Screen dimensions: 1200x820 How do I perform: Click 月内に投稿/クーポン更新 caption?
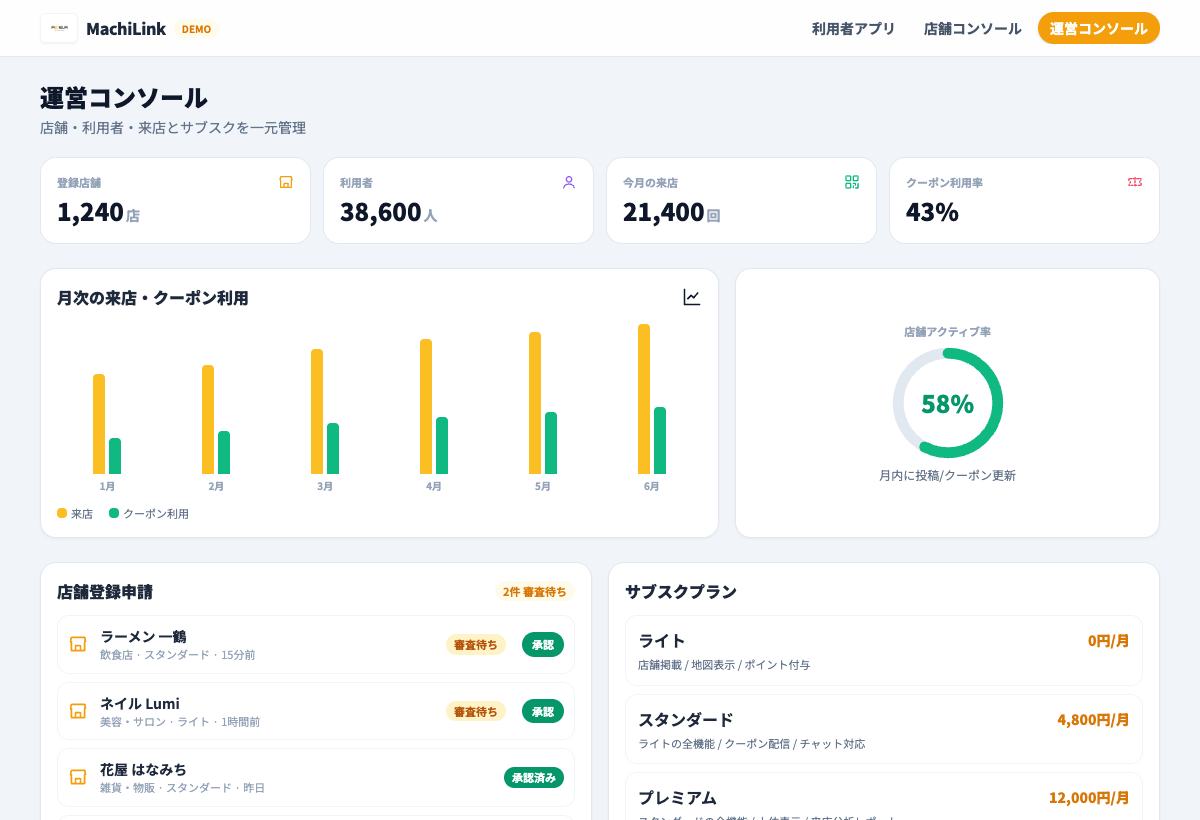947,475
